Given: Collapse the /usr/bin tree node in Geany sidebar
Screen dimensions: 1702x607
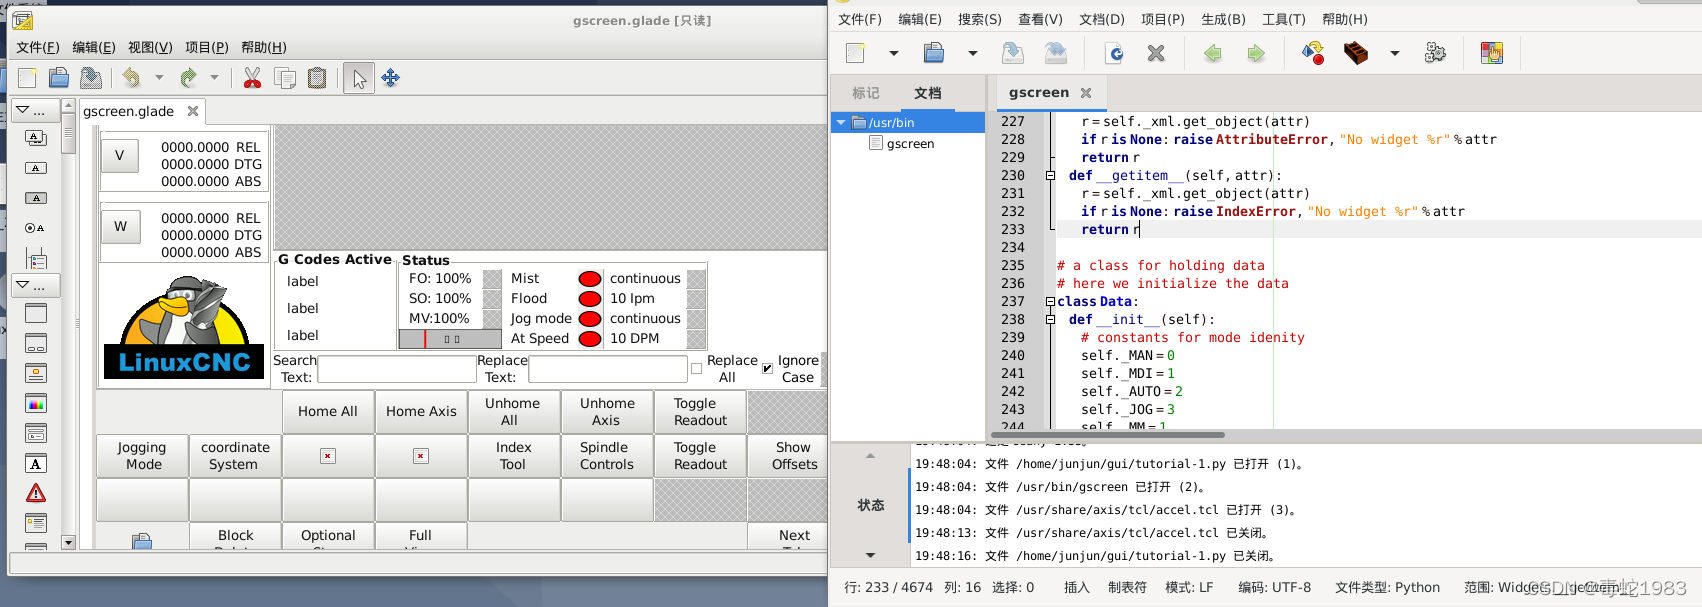Looking at the screenshot, I should click(841, 122).
